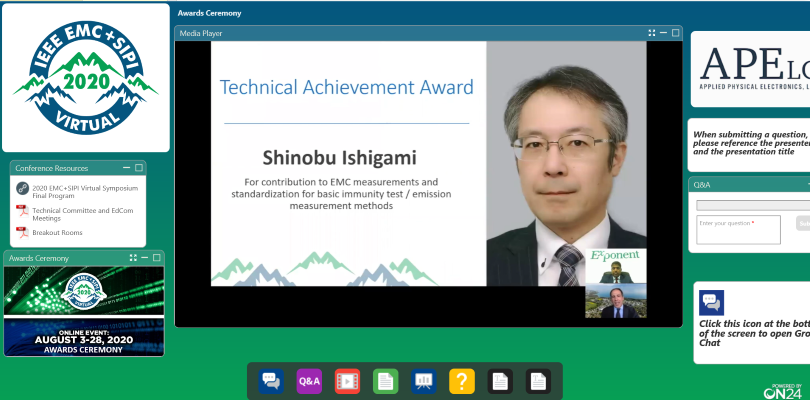The image size is (810, 400).
Task: Open the blue slides presentation dock icon
Action: coord(424,381)
